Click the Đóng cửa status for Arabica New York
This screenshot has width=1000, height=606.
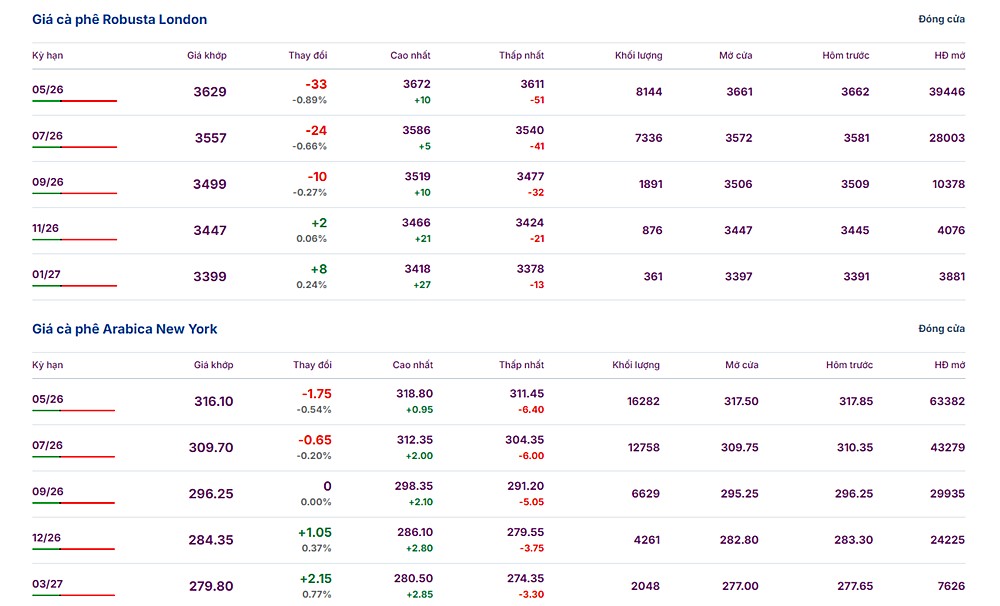941,329
